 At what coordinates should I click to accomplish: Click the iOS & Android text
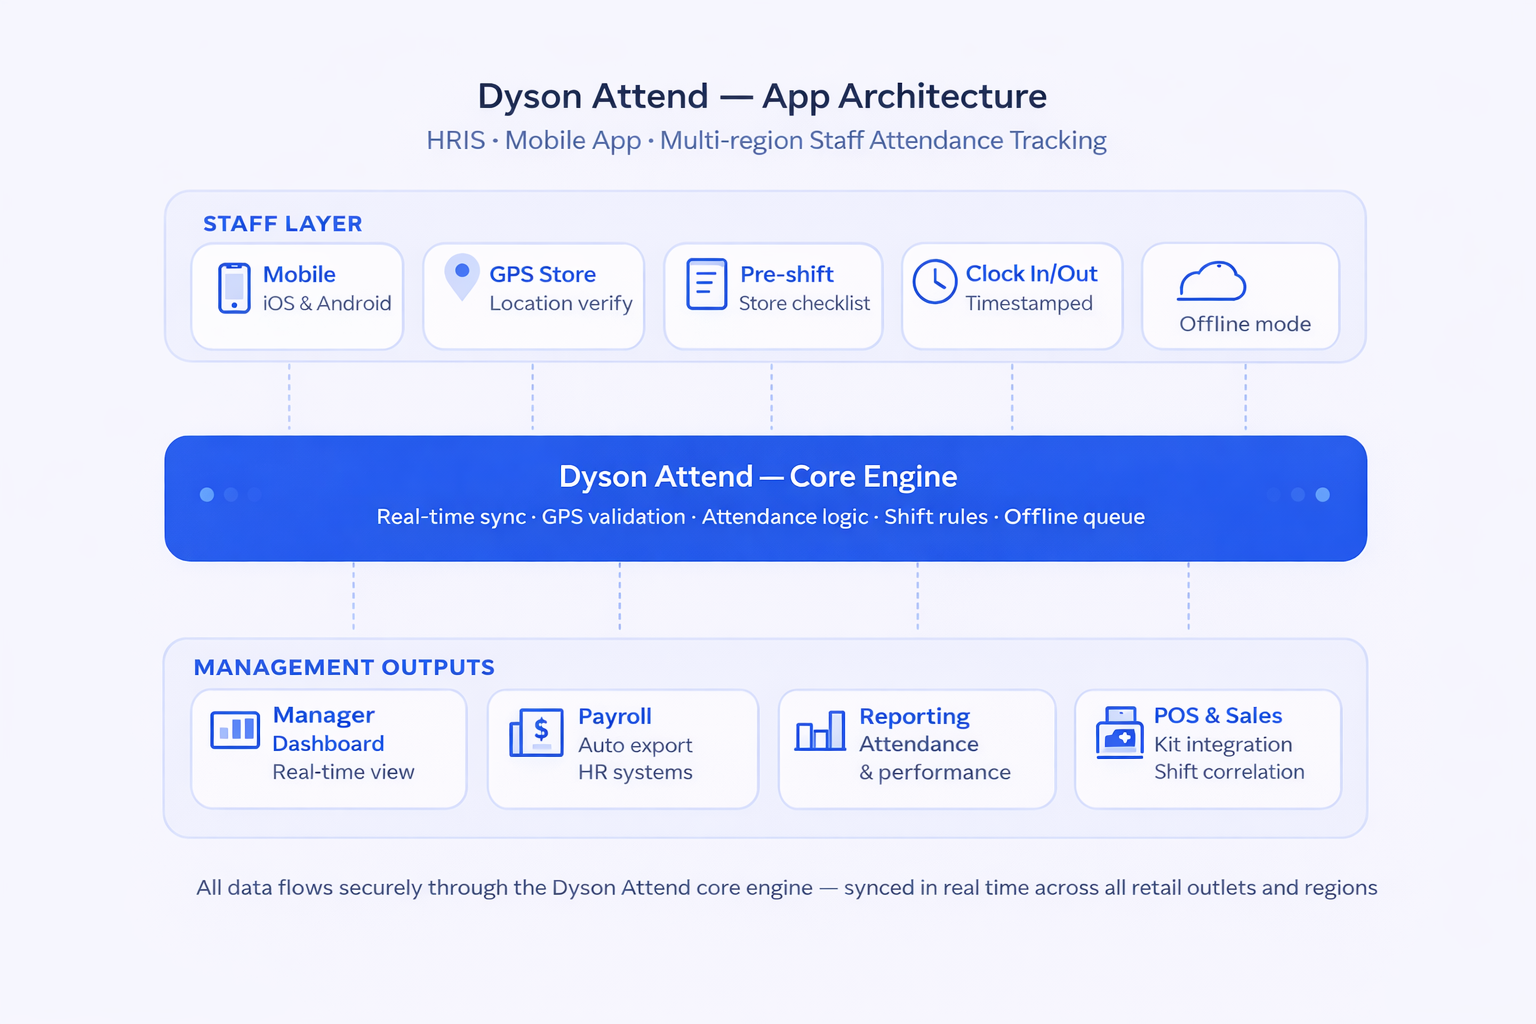pos(327,303)
